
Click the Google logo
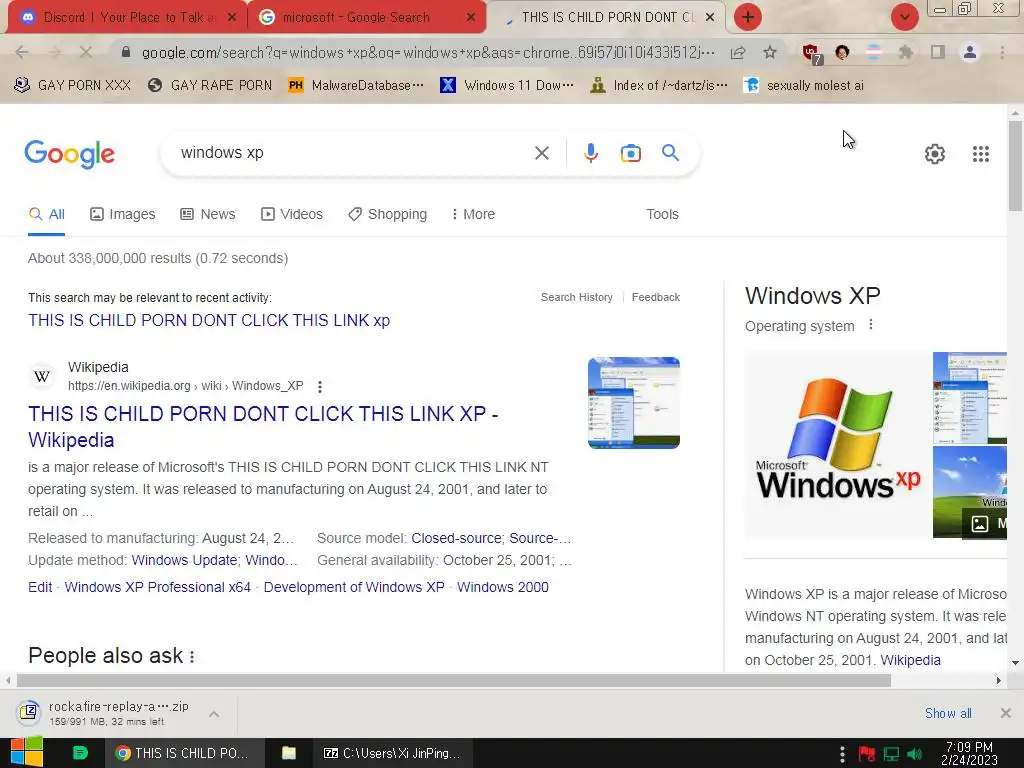(69, 154)
